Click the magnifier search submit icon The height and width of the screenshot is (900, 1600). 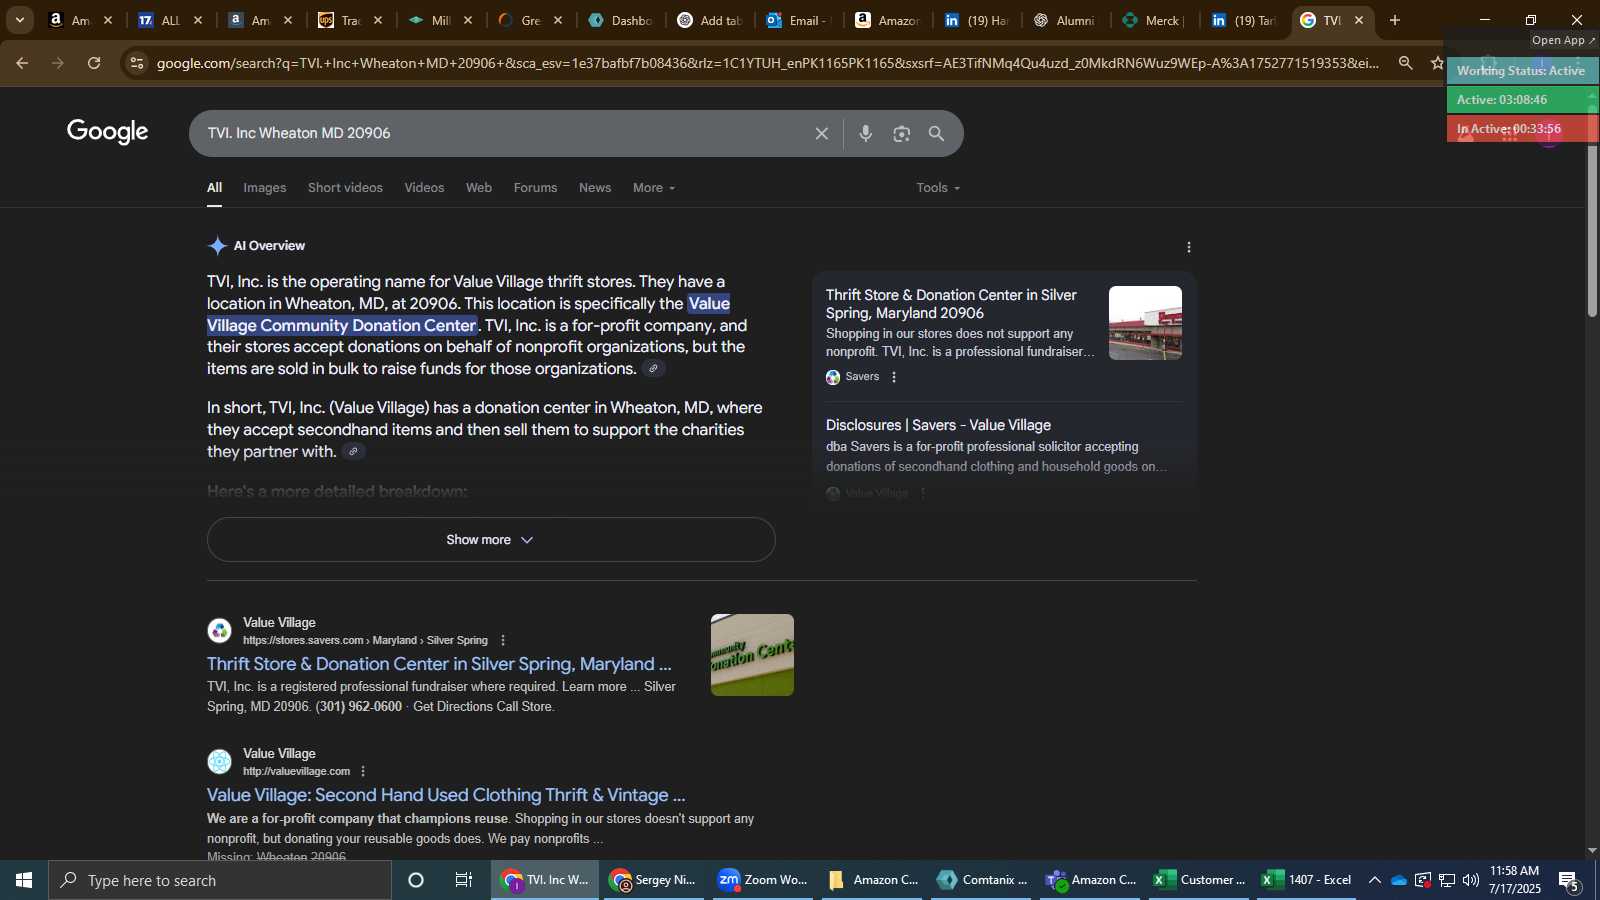pyautogui.click(x=937, y=133)
